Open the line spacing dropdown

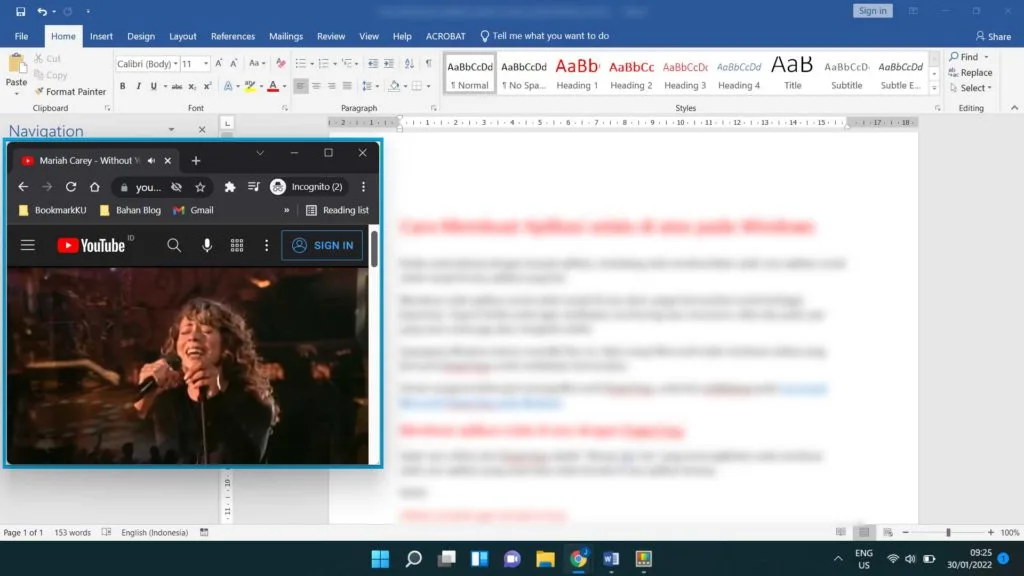pyautogui.click(x=370, y=86)
